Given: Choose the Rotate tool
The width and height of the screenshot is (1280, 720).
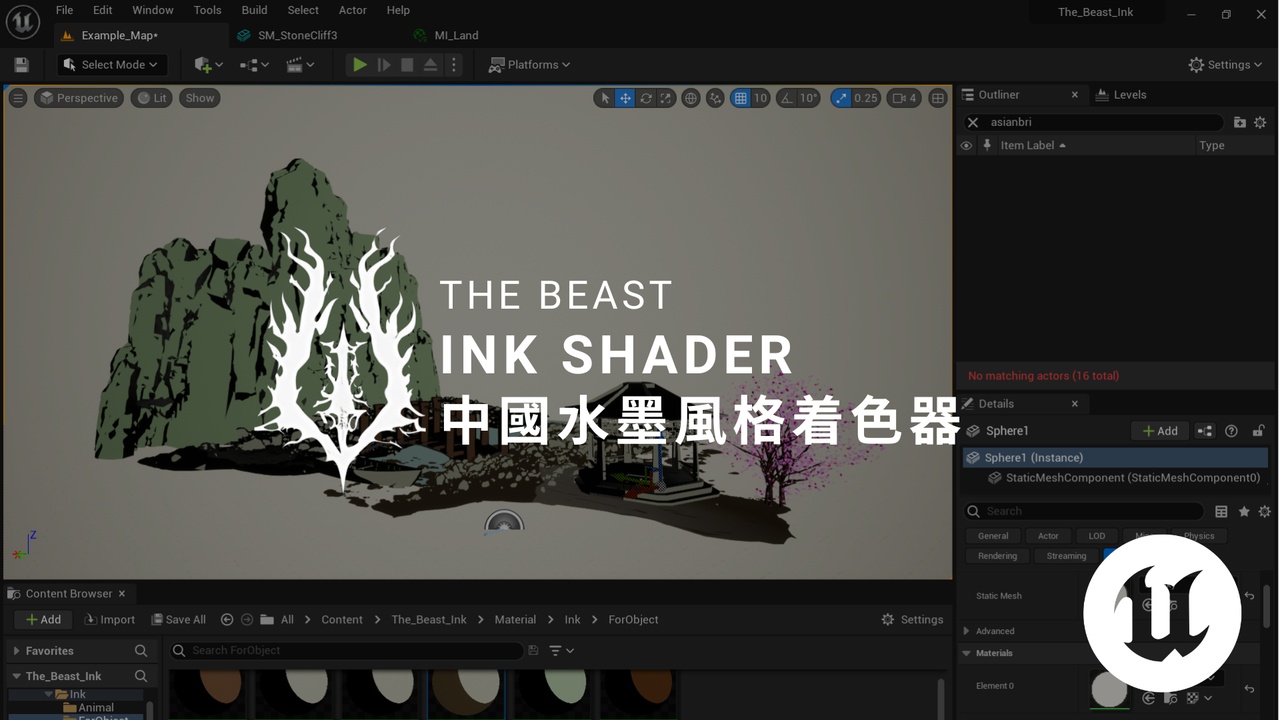Looking at the screenshot, I should tap(646, 98).
